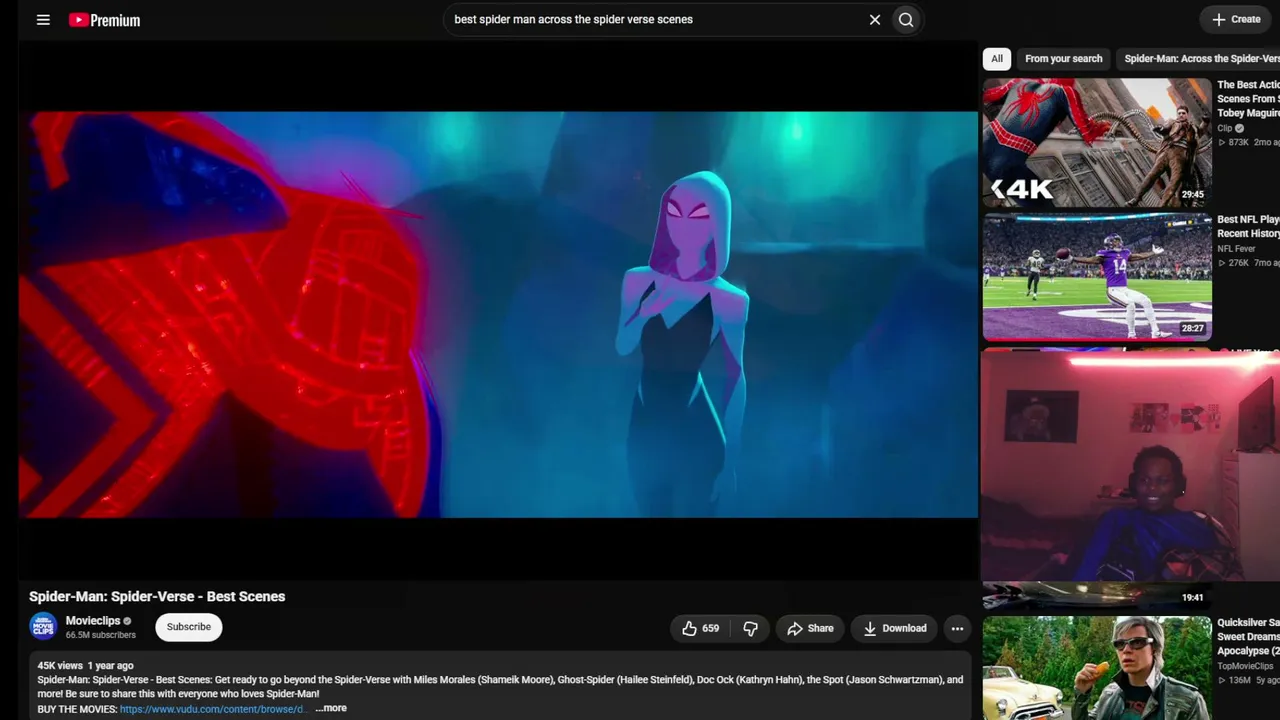Open the Movieclips channel avatar
This screenshot has width=1280, height=720.
tap(43, 627)
